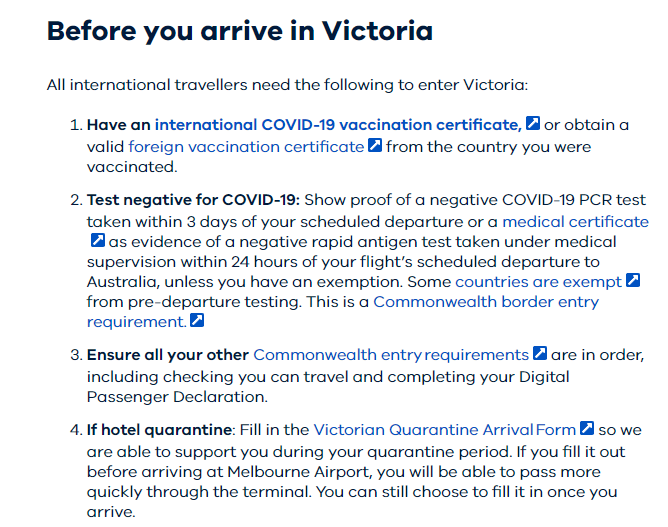Click the "Ensure all your other" bold text
Image resolution: width=668 pixels, height=527 pixels.
pos(167,355)
